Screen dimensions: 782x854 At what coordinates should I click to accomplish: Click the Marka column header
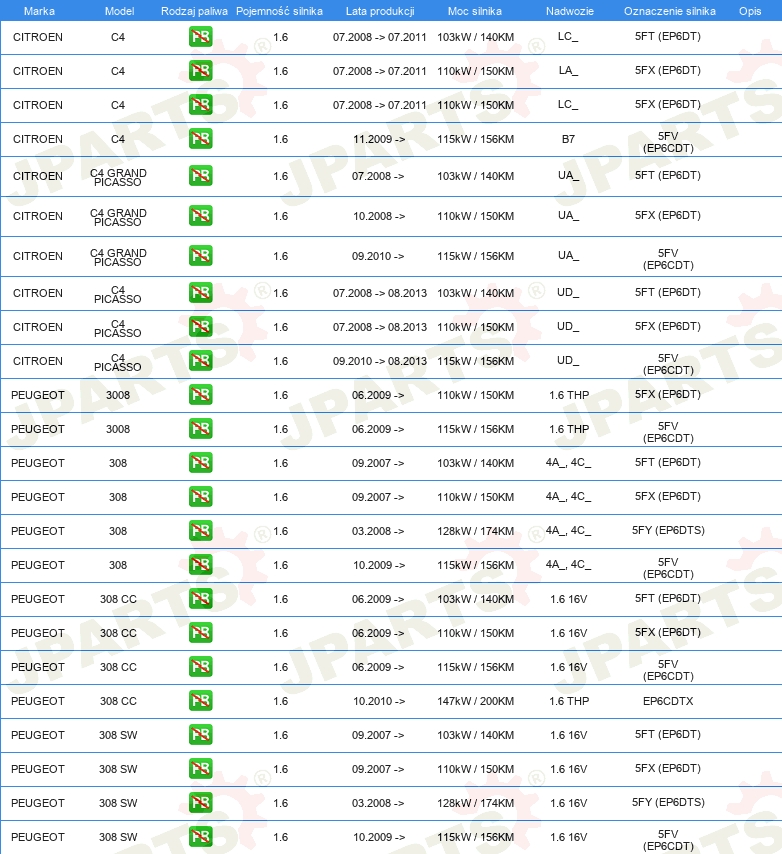[39, 11]
